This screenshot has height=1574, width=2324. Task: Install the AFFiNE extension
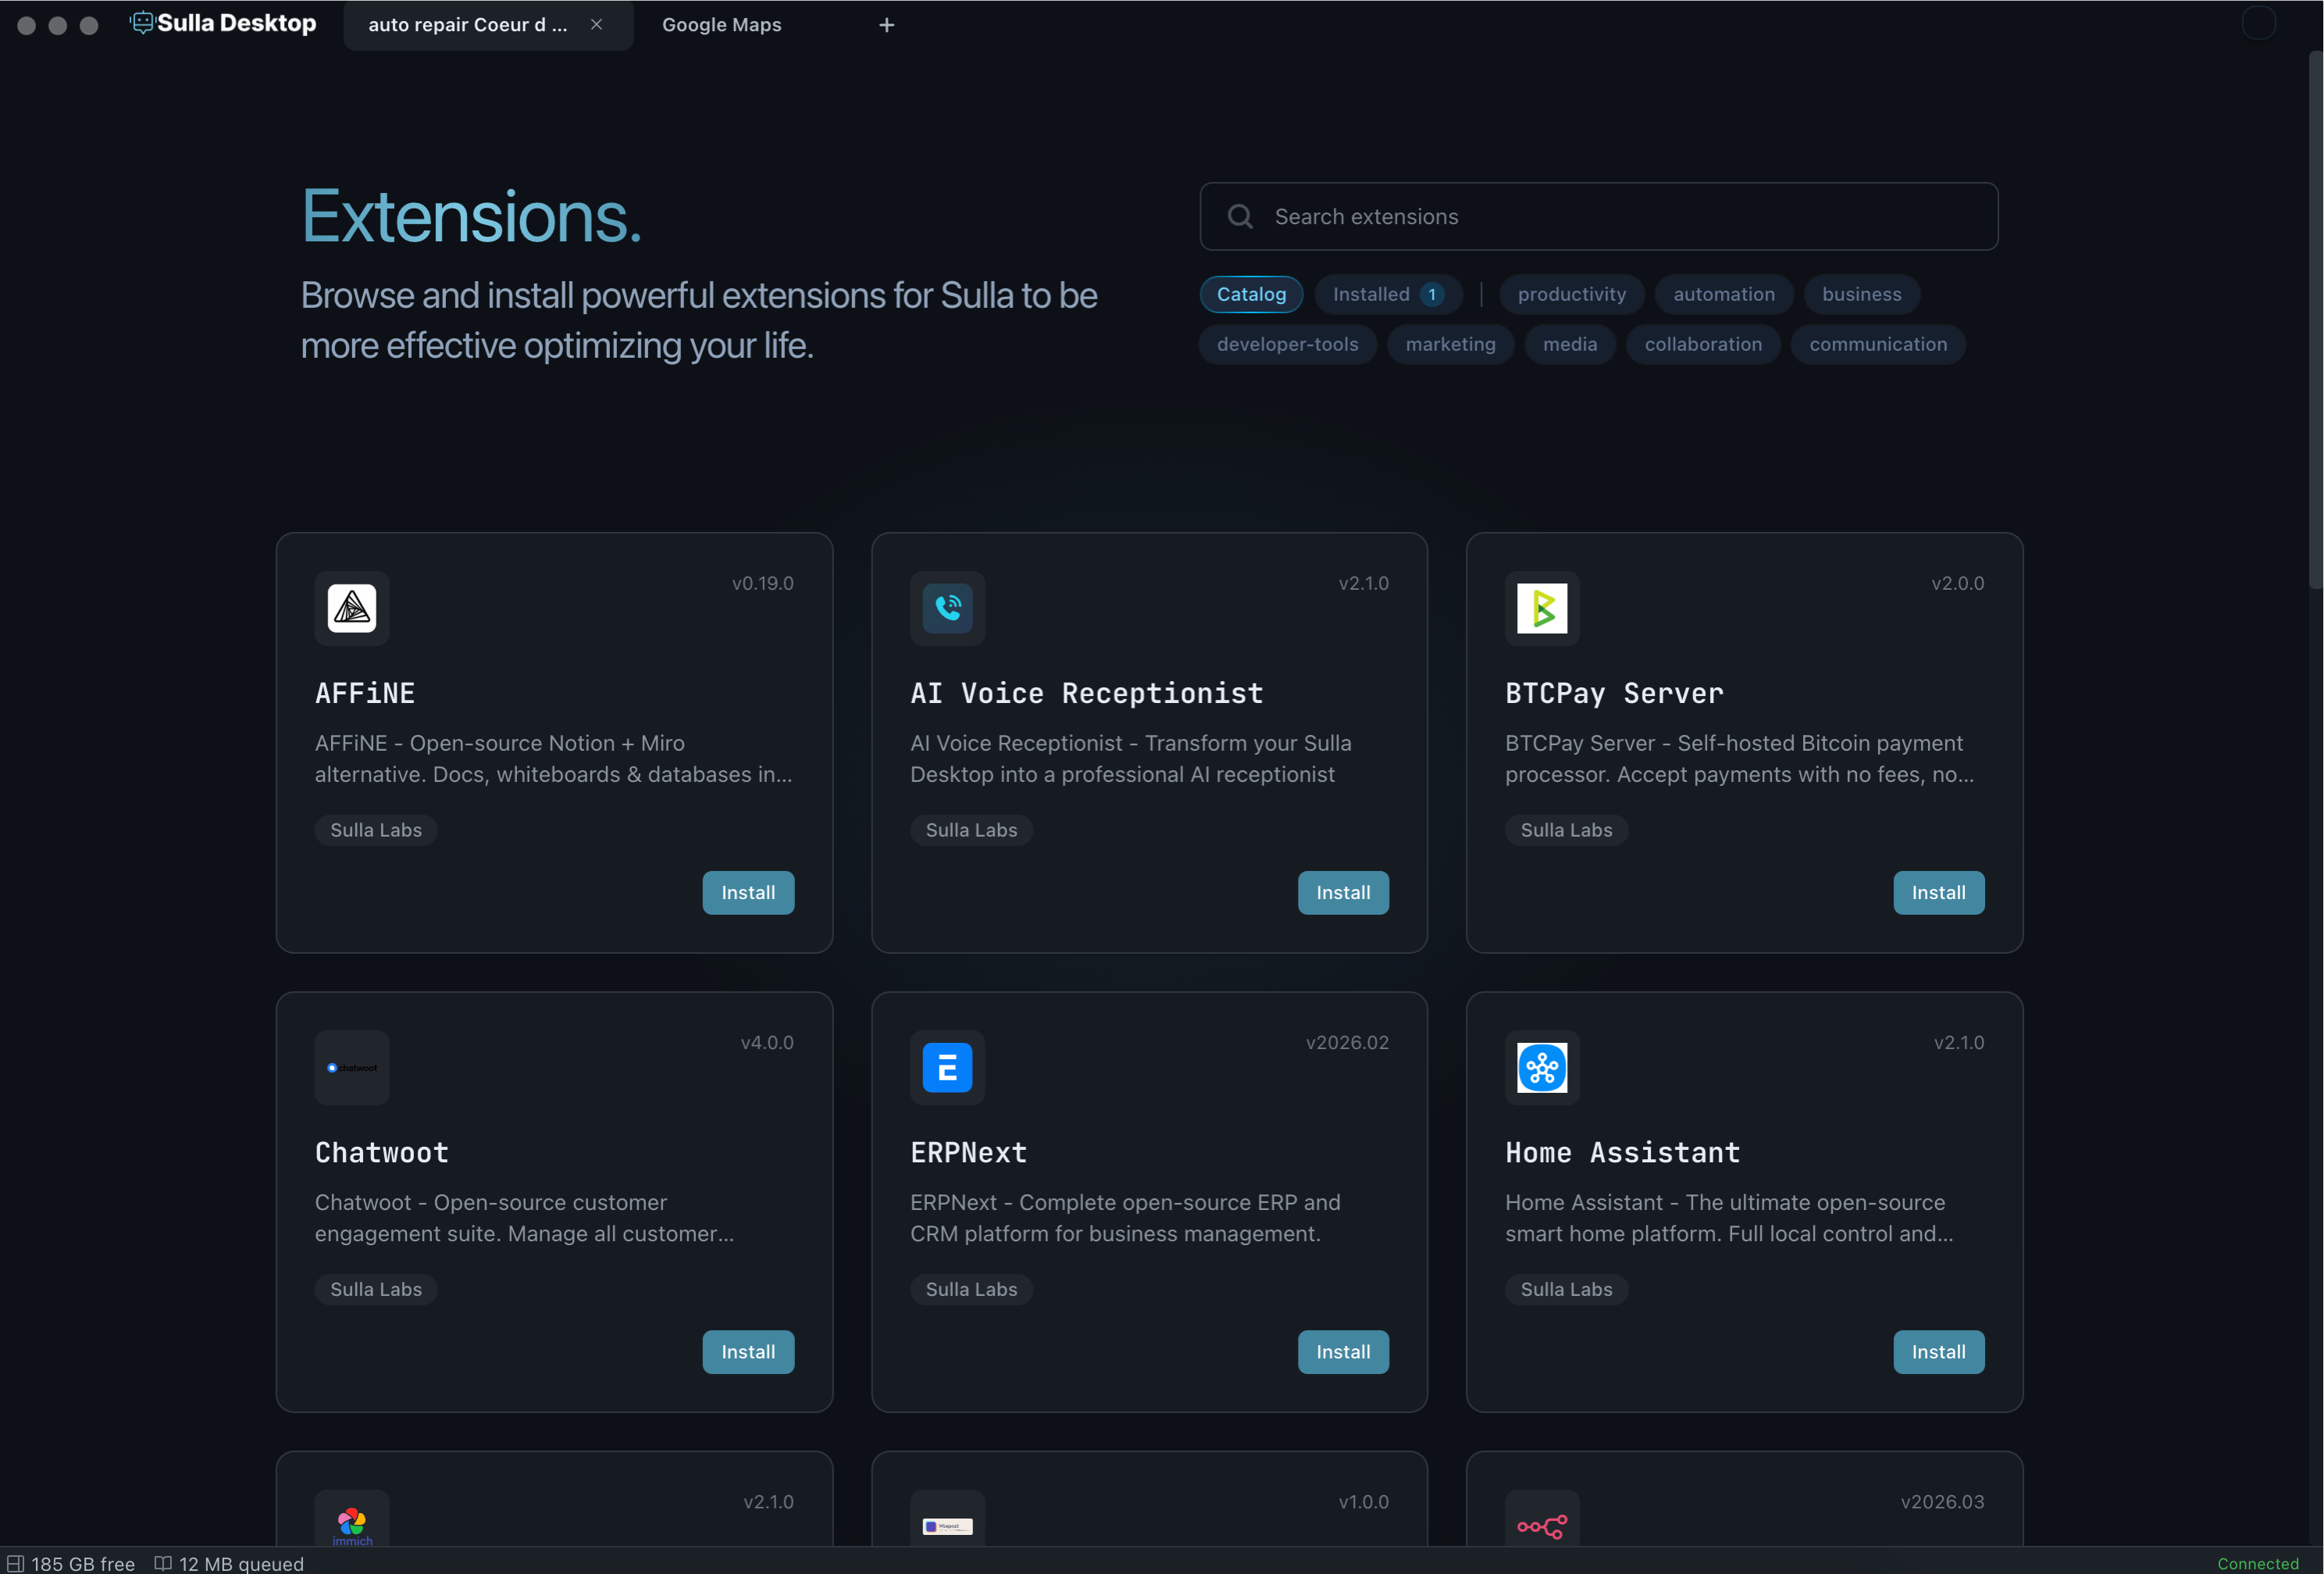pos(748,892)
